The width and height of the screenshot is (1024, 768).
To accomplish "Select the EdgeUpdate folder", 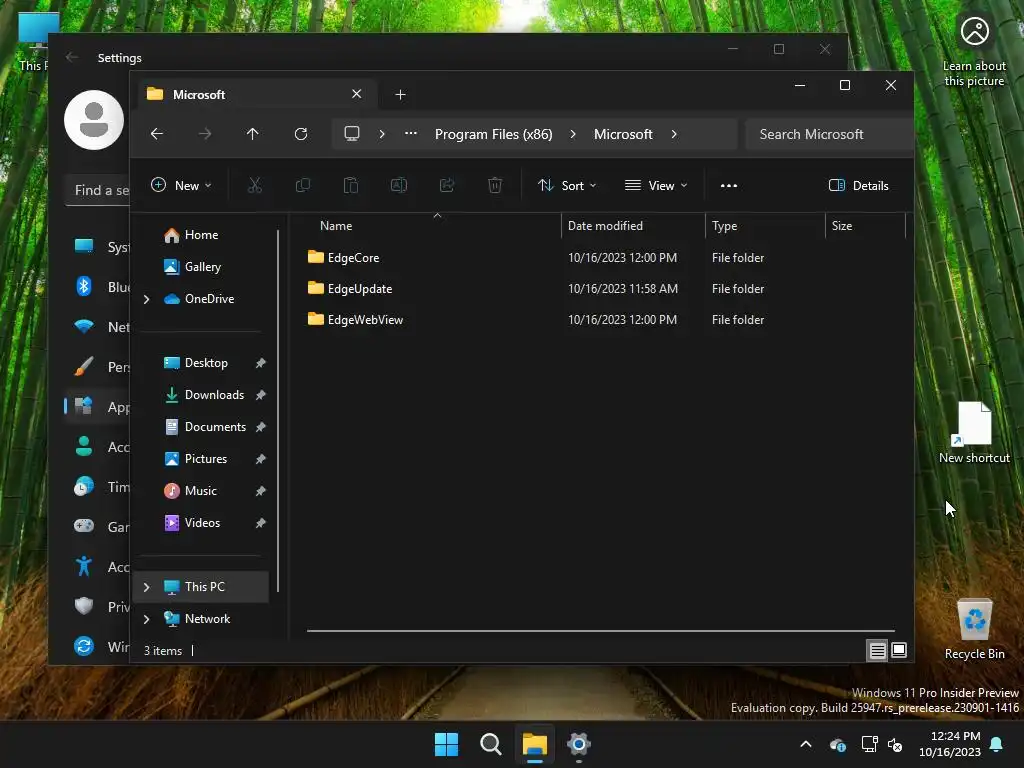I will coord(350,289).
